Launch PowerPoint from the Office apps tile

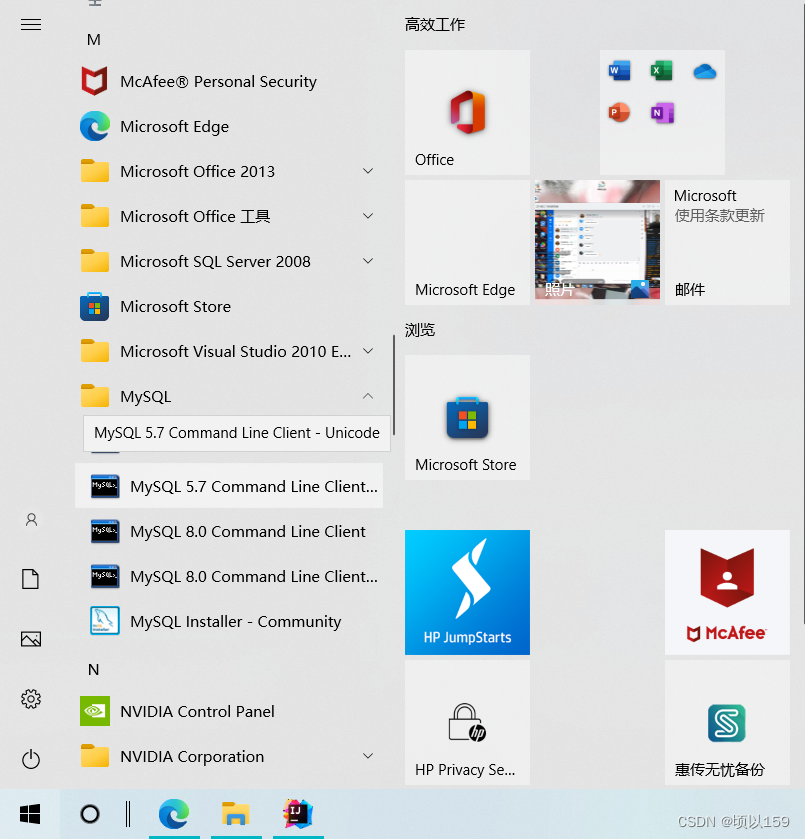pos(619,112)
